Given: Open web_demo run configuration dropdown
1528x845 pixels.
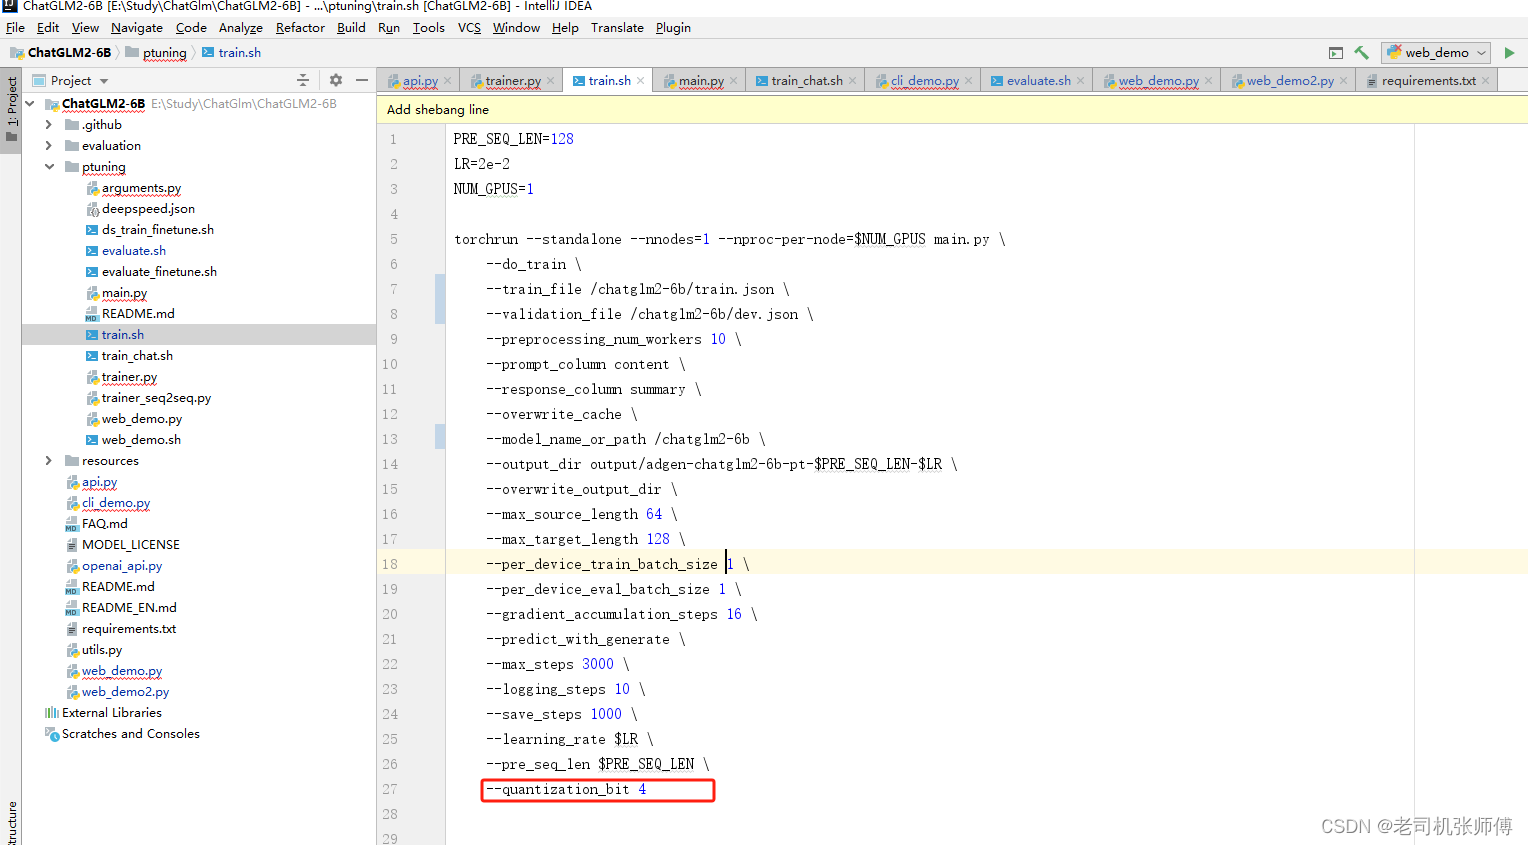Looking at the screenshot, I should (x=1436, y=53).
